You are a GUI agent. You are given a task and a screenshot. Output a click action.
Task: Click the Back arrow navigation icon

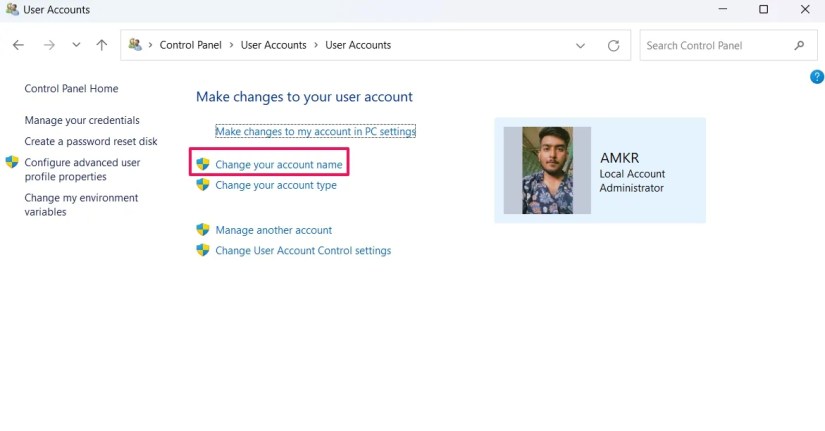click(x=18, y=45)
